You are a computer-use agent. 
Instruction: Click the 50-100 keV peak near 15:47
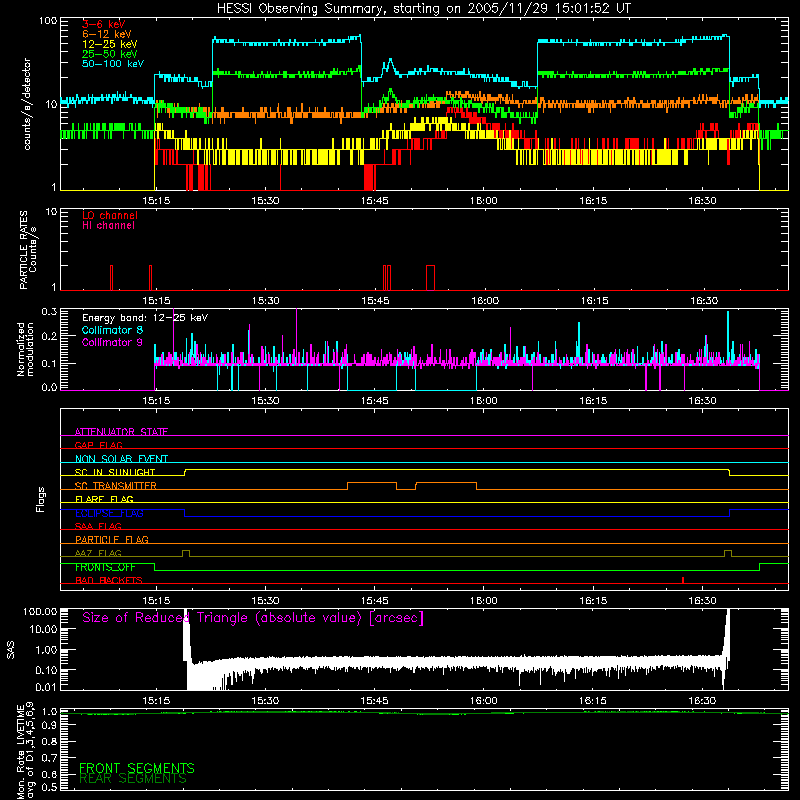coord(390,61)
